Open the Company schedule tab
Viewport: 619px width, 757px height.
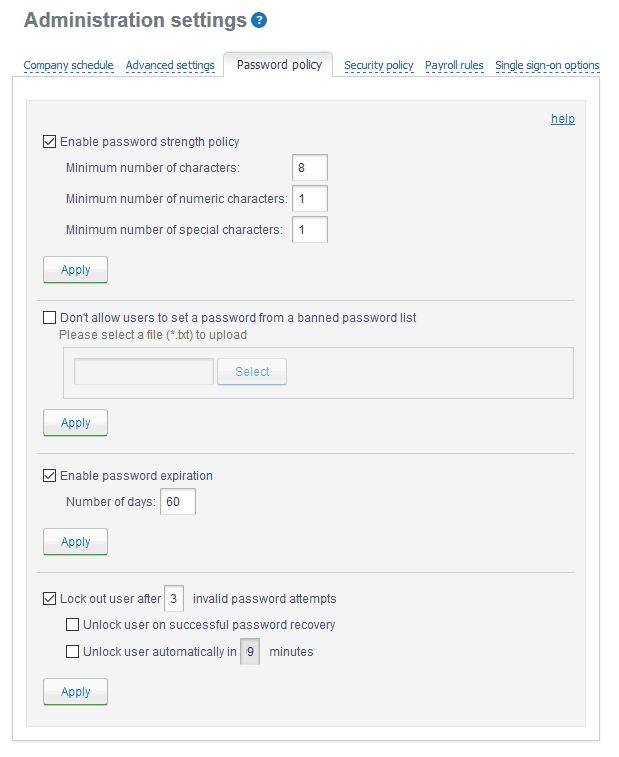pyautogui.click(x=69, y=65)
